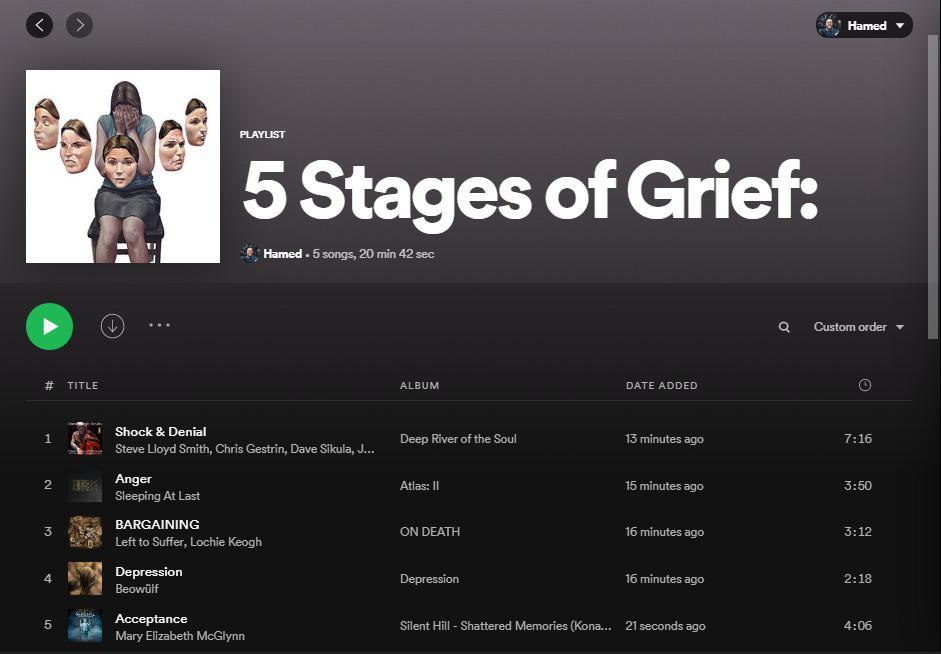Expand the account menu chevron next to Hamed
This screenshot has width=941, height=654.
tap(898, 25)
